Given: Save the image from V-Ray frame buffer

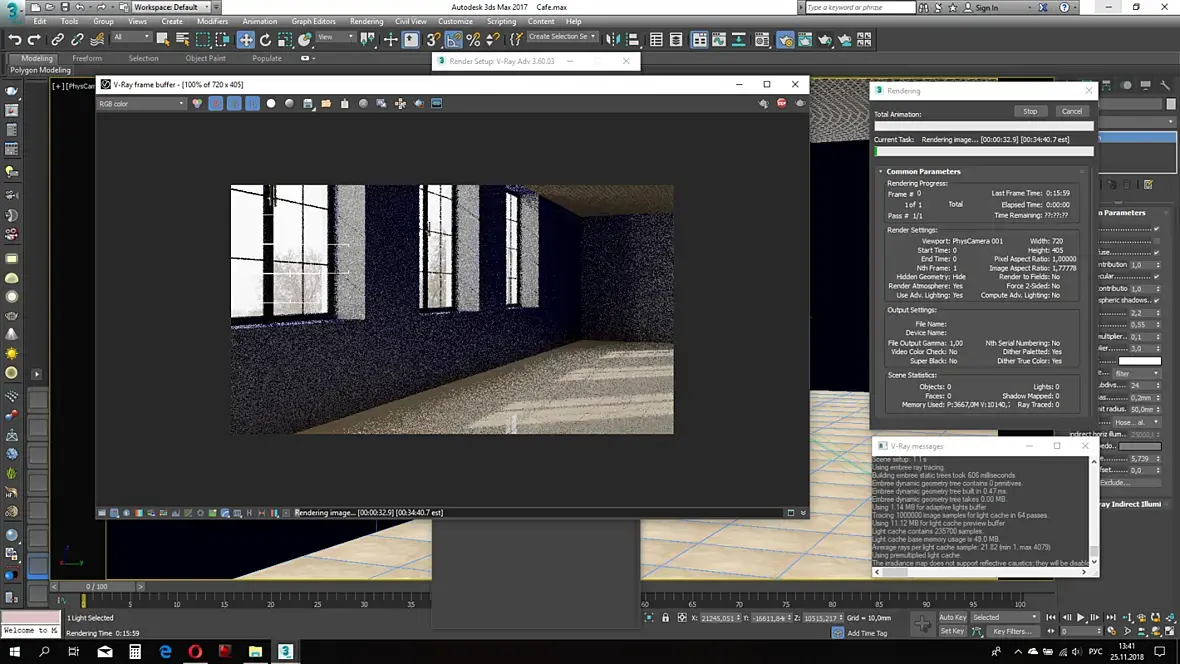Looking at the screenshot, I should (x=308, y=104).
